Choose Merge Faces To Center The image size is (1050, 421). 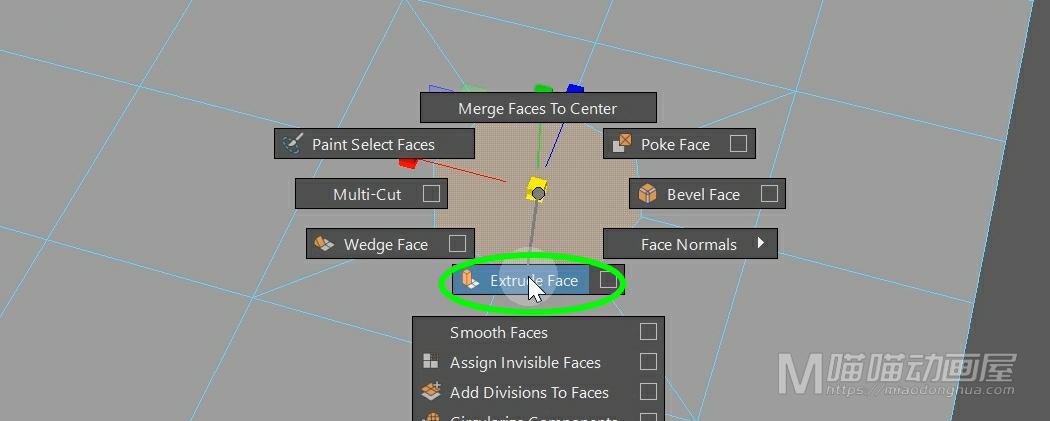click(538, 108)
